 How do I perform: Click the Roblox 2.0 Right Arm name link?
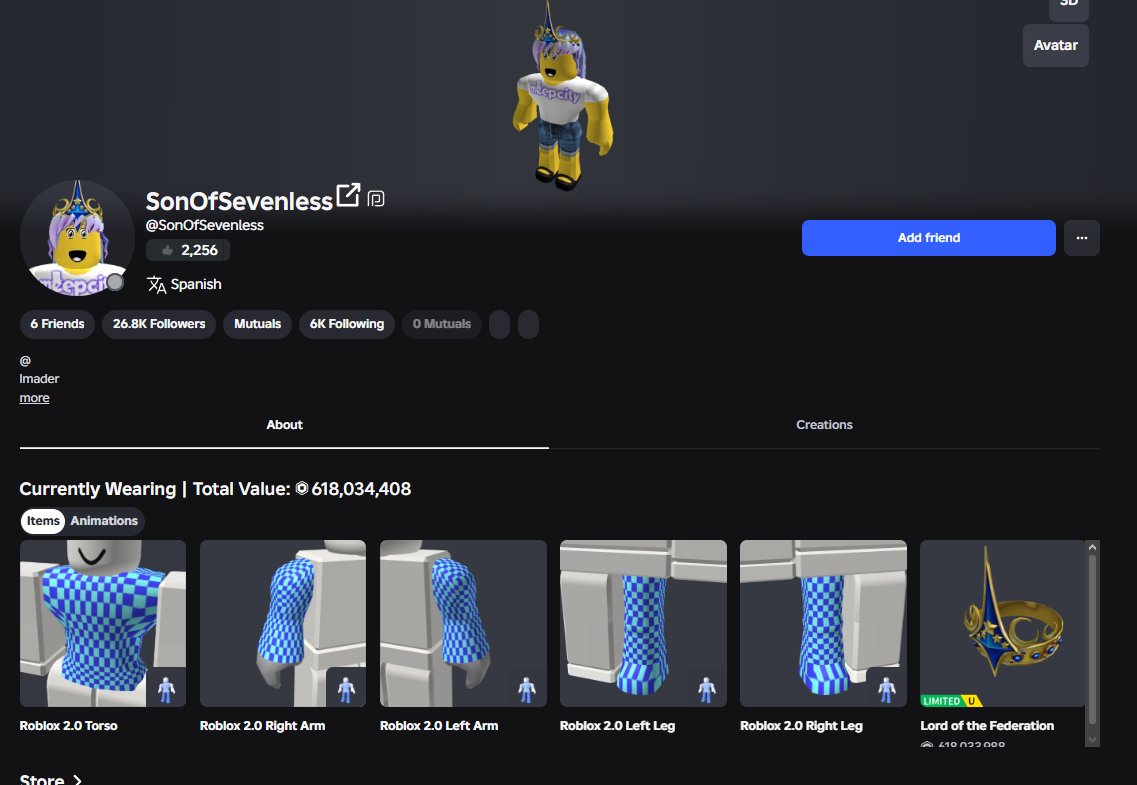(262, 726)
